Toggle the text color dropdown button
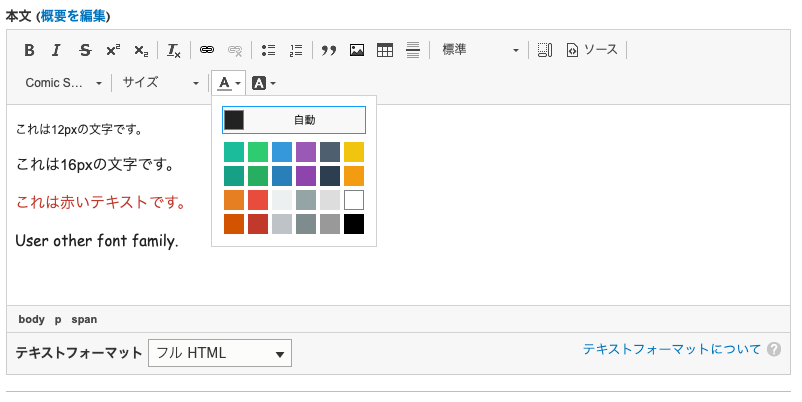 229,83
